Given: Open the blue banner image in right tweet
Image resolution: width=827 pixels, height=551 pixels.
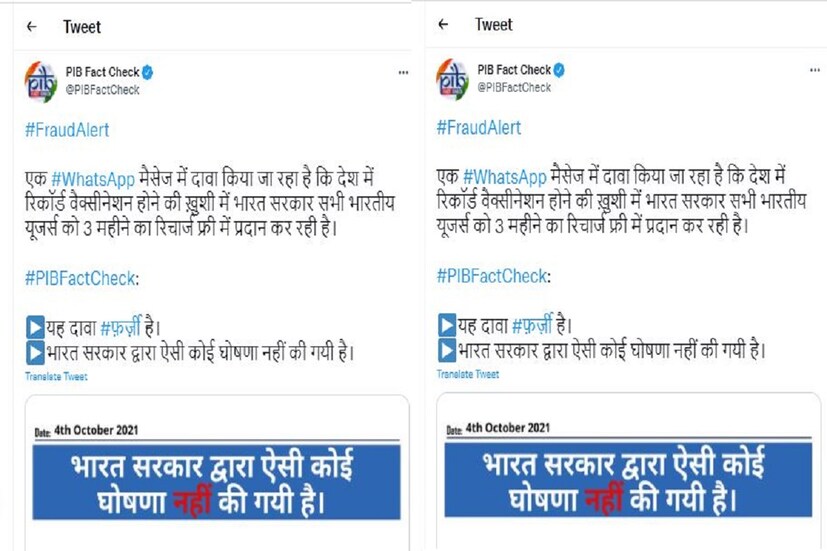Looking at the screenshot, I should (x=628, y=480).
